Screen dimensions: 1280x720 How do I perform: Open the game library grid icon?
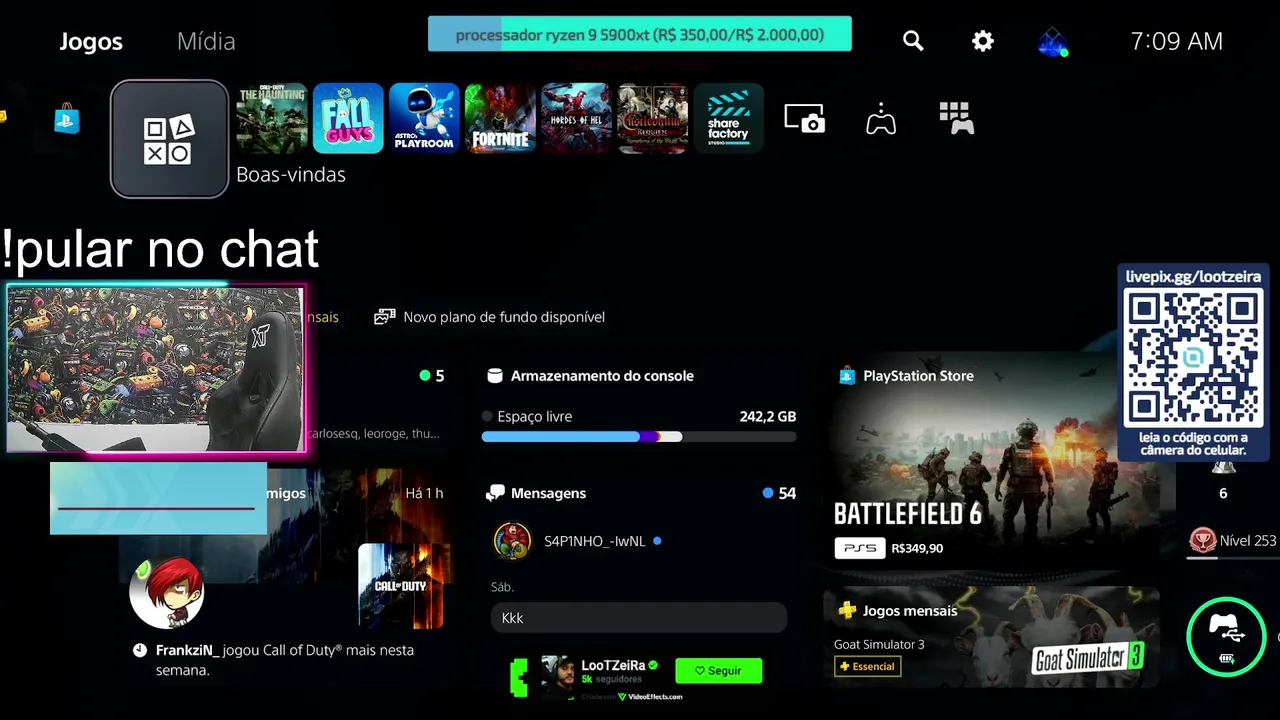[x=957, y=118]
